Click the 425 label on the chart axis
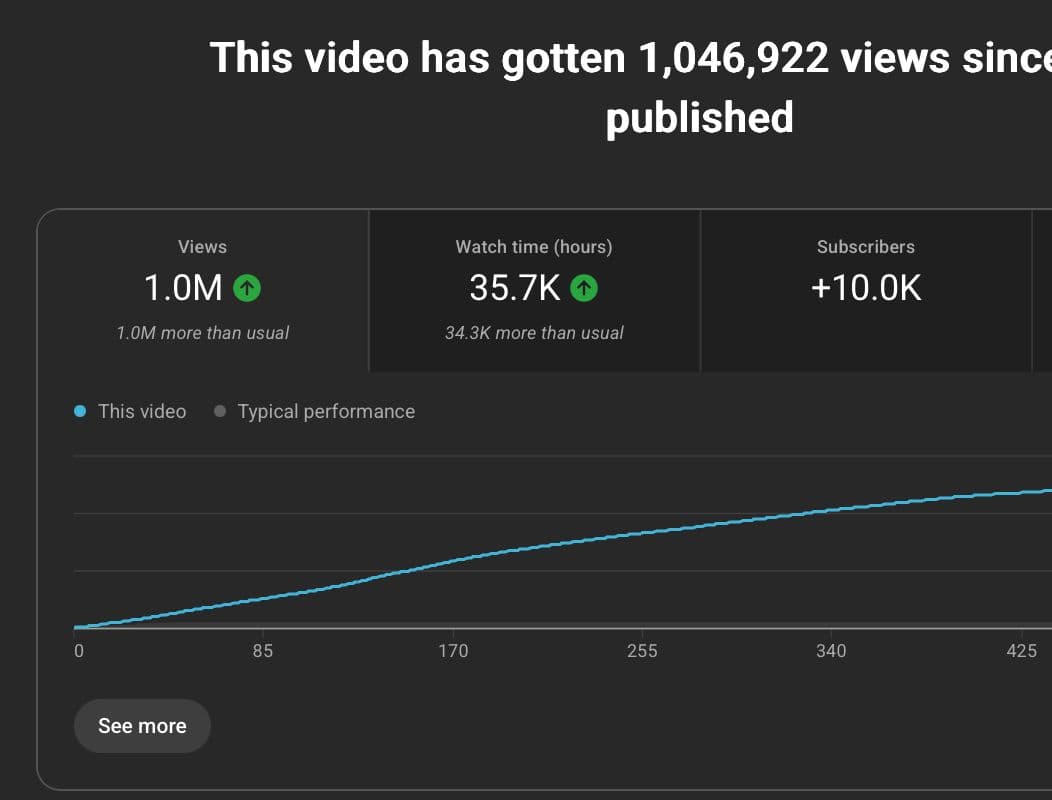 click(x=1021, y=650)
